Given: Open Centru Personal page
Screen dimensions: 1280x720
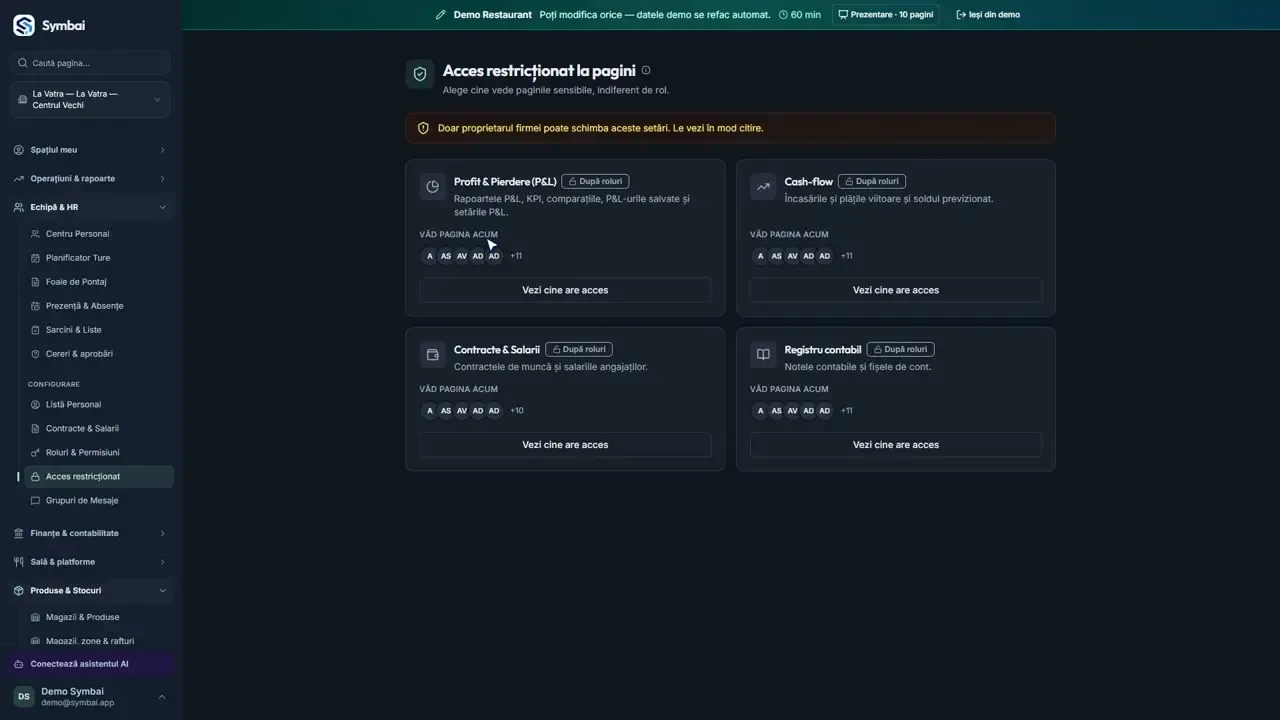Looking at the screenshot, I should coord(98,234).
